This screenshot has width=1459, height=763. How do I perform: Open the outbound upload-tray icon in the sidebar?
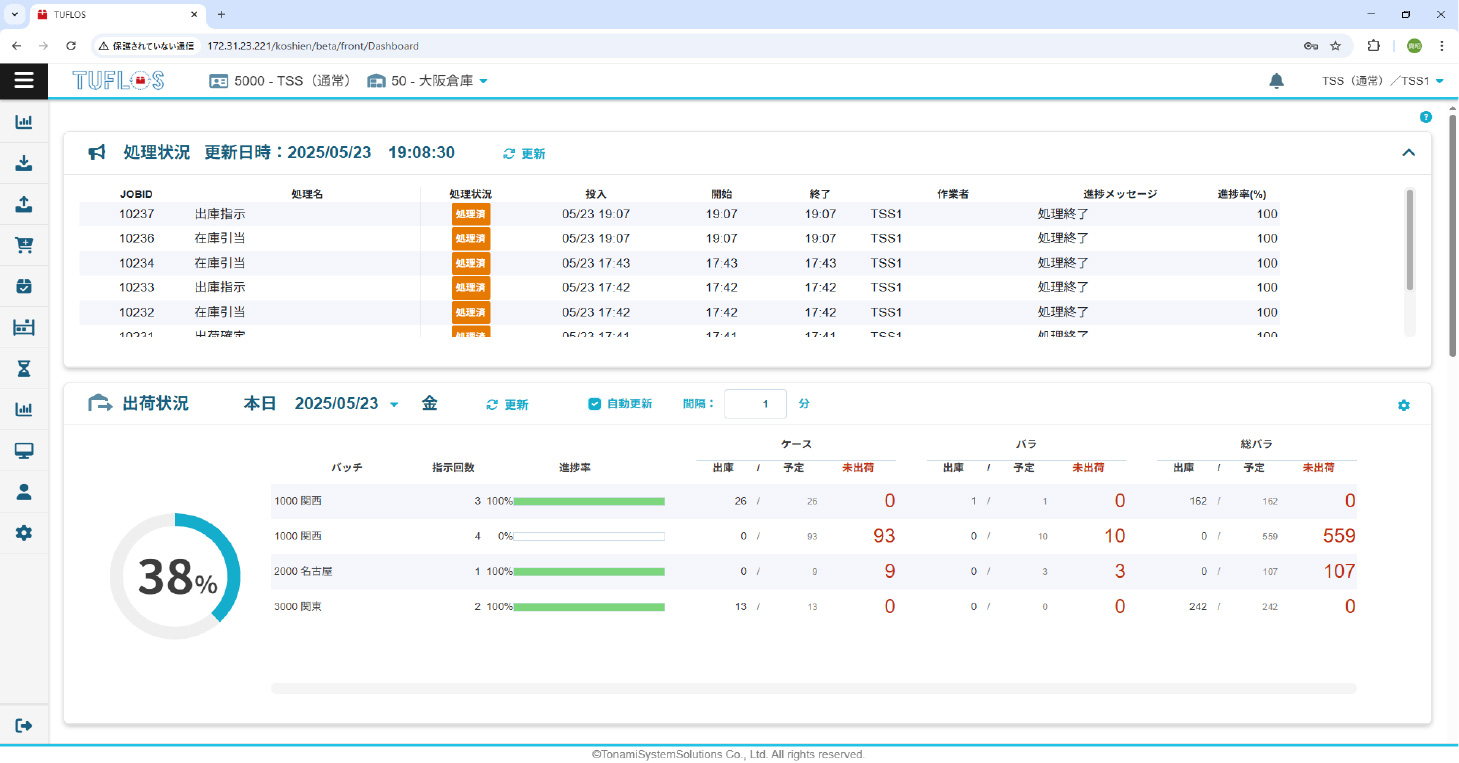(x=24, y=204)
